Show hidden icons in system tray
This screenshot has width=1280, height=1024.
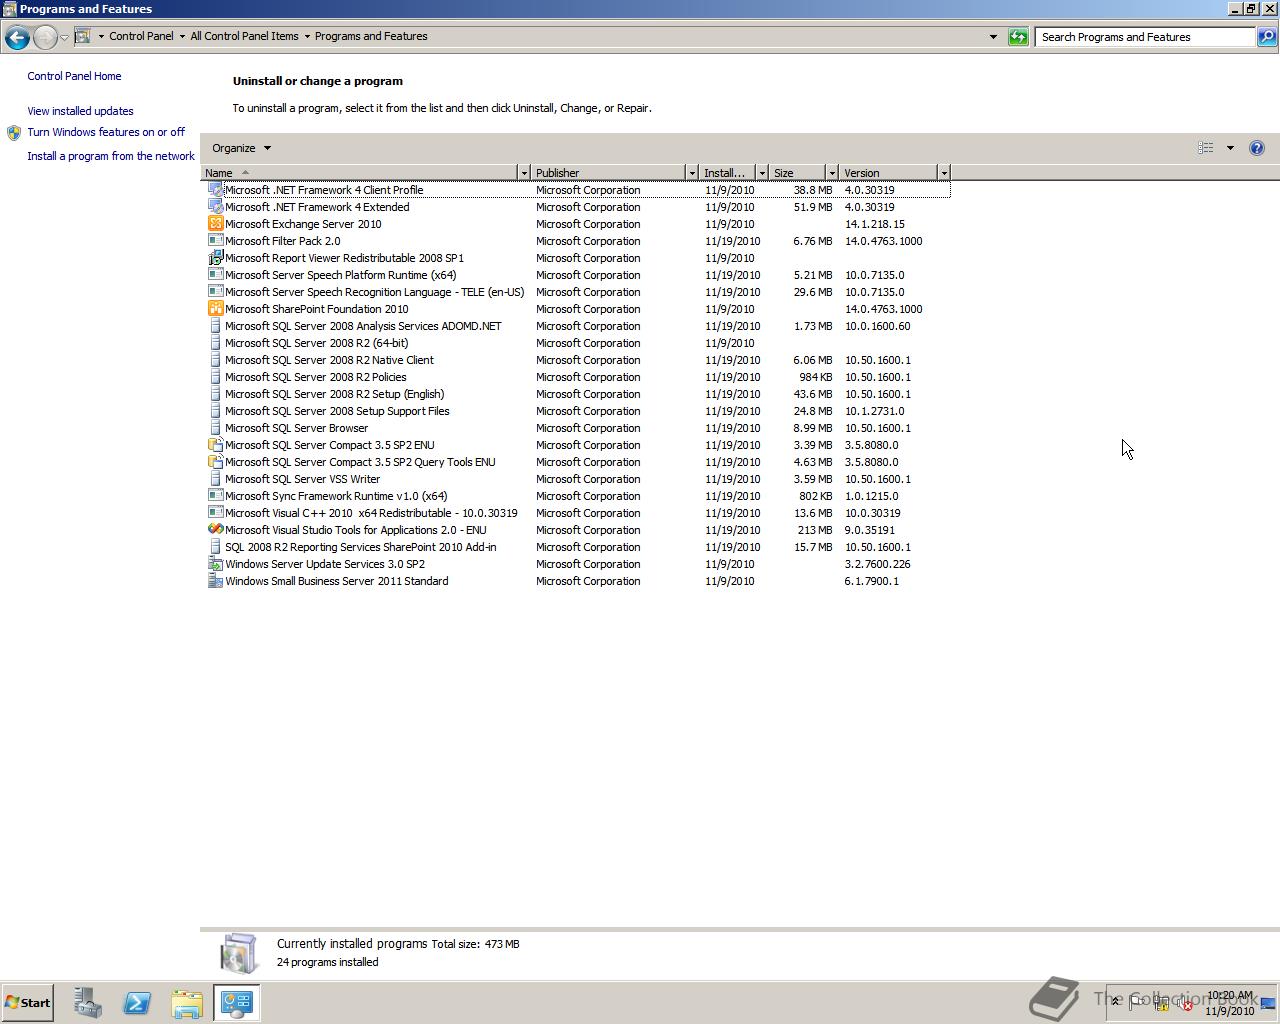(x=1116, y=1002)
